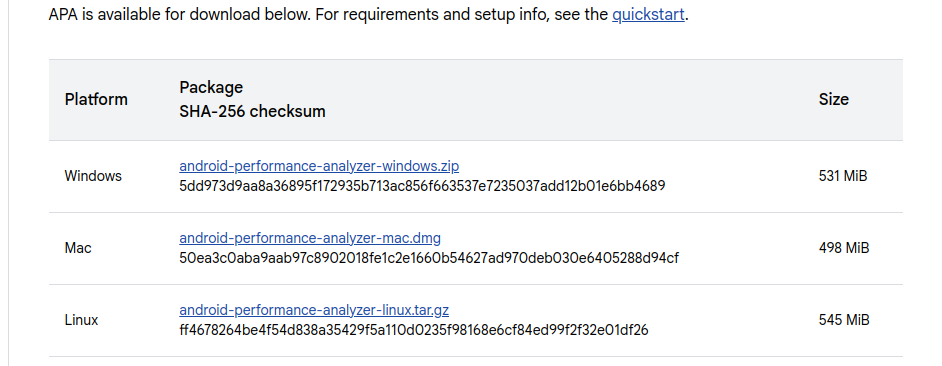
Task: Open the quickstart link
Action: (648, 14)
